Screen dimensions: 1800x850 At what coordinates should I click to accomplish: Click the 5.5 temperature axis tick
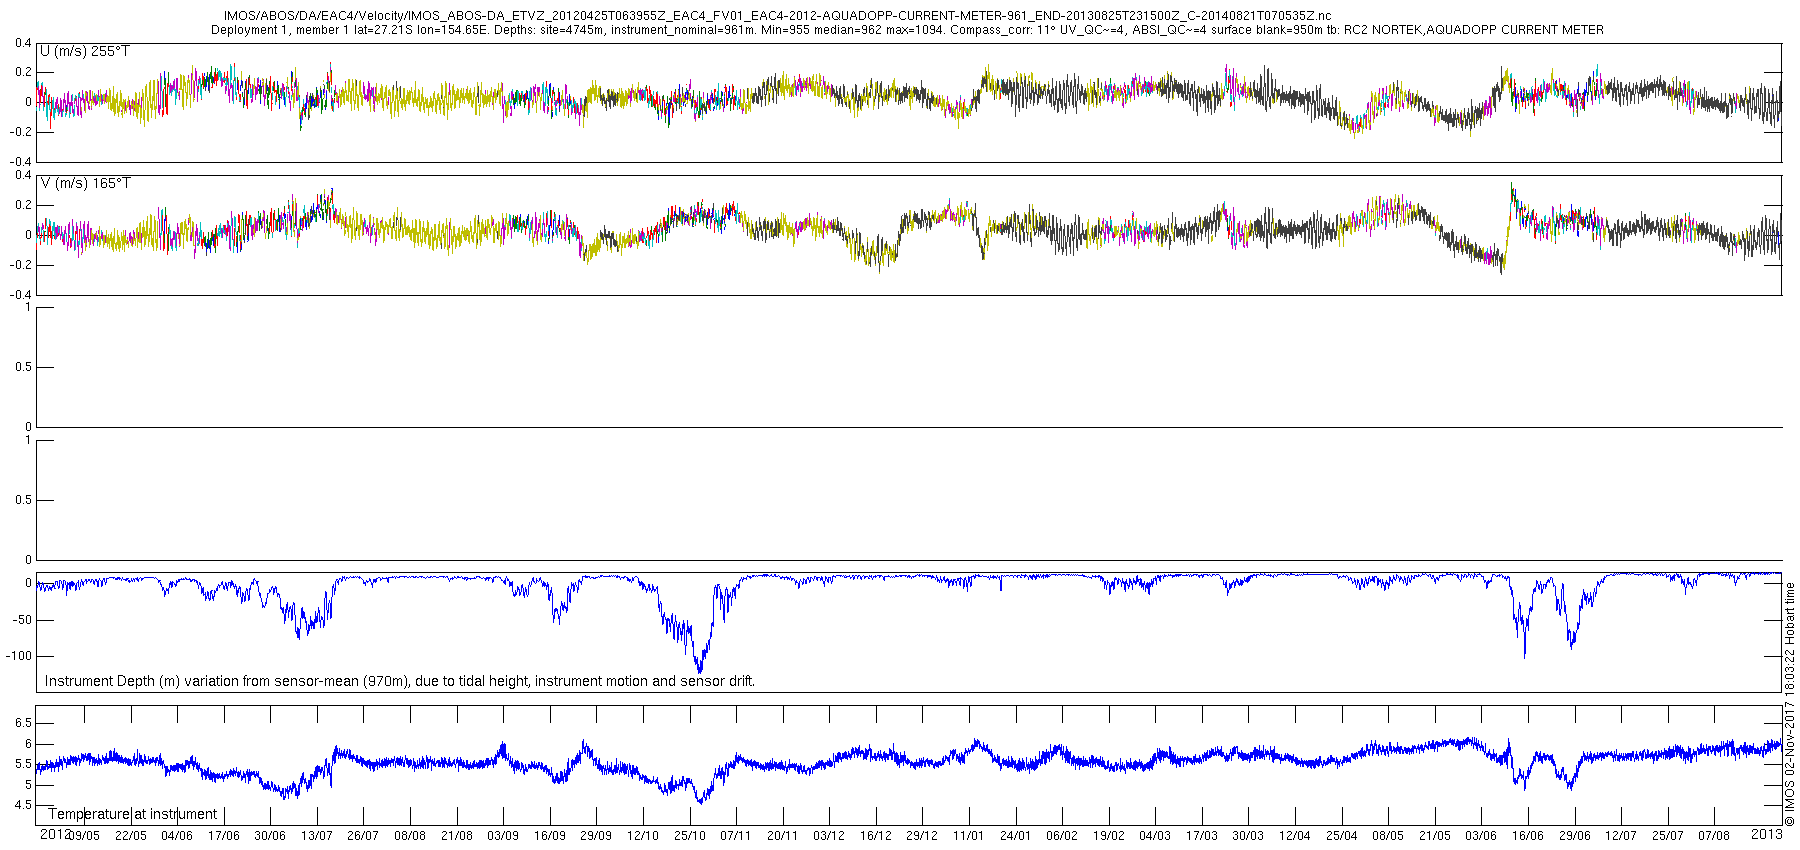pyautogui.click(x=23, y=764)
